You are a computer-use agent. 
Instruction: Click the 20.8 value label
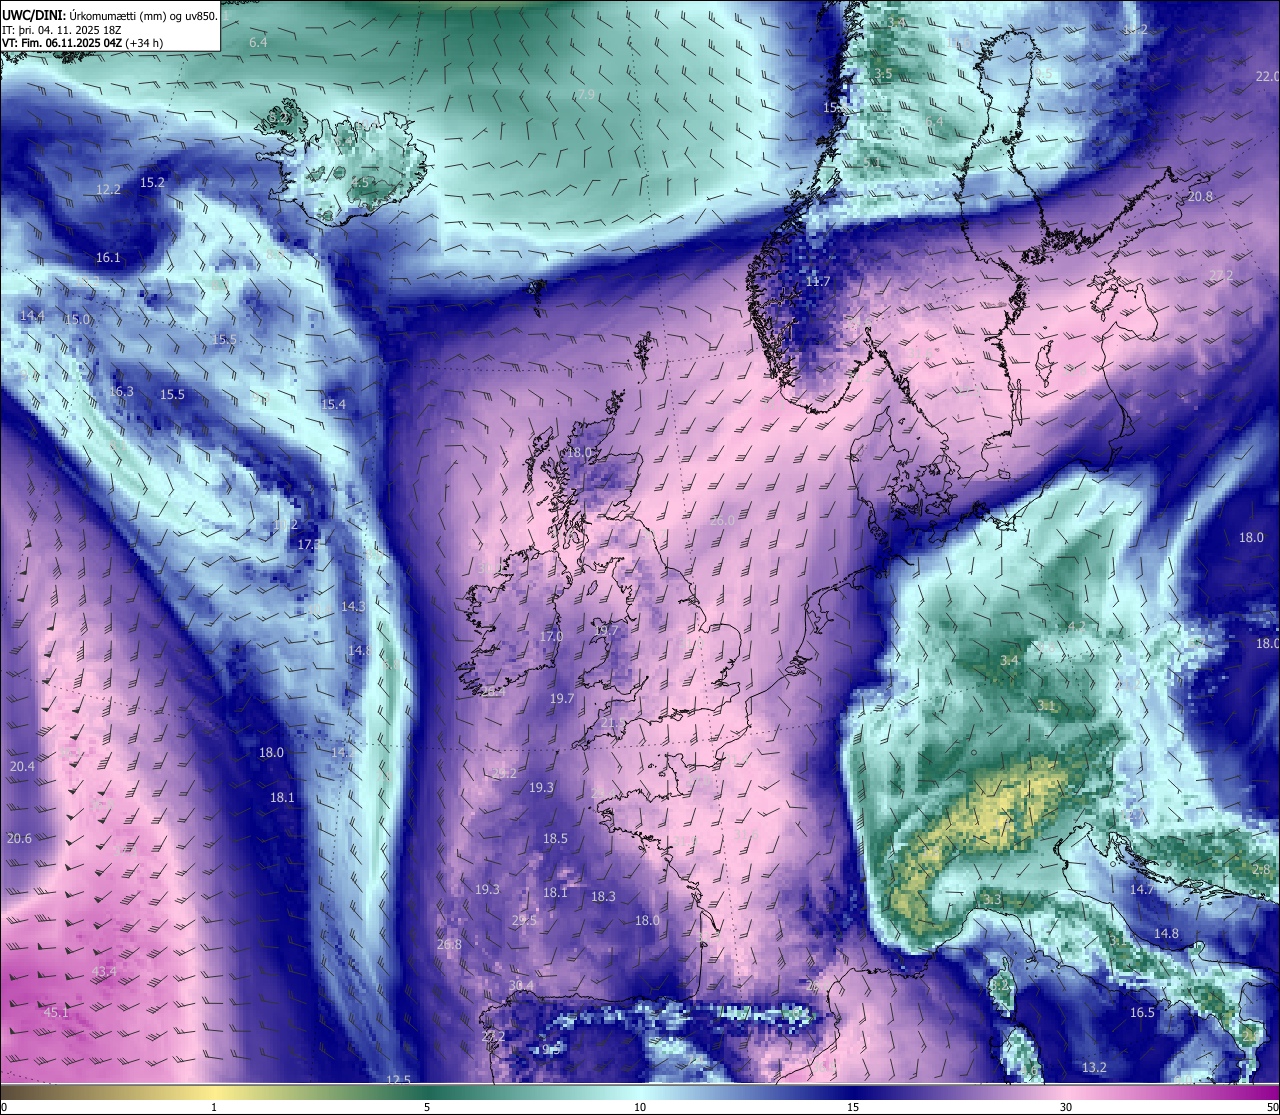(x=1200, y=197)
